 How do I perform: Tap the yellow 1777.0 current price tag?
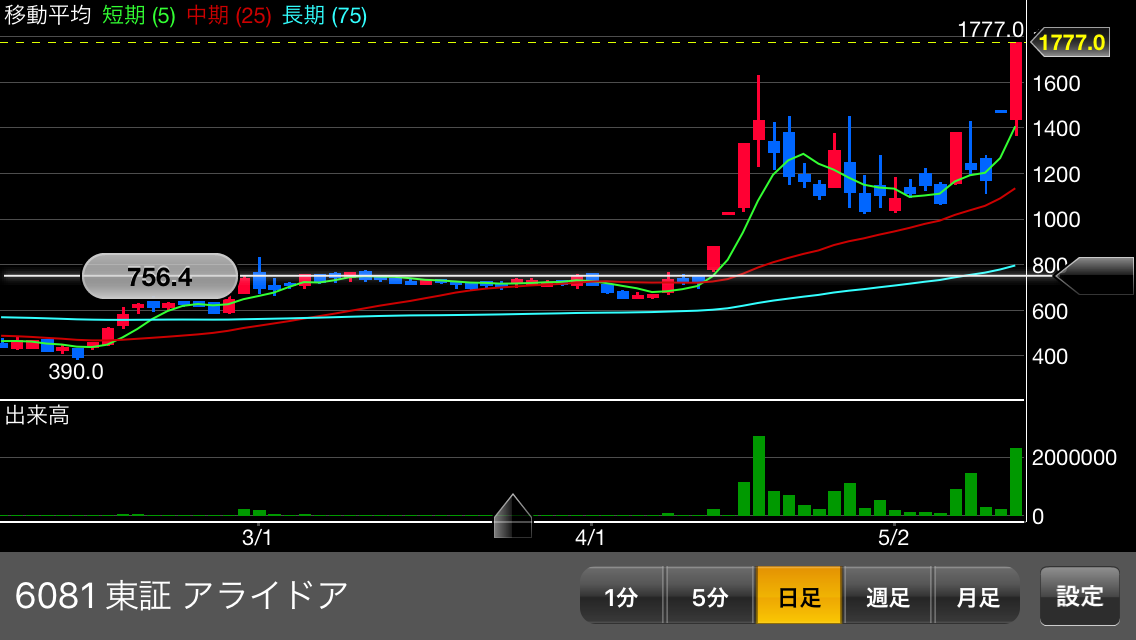[1071, 42]
